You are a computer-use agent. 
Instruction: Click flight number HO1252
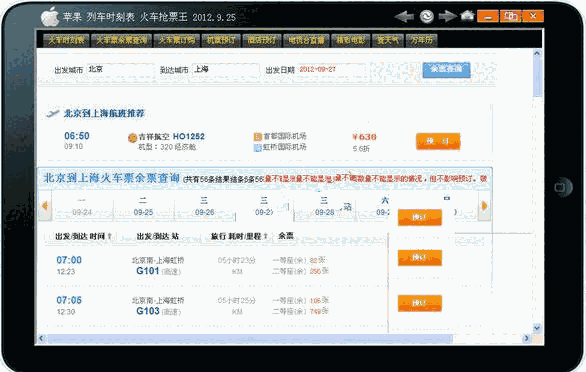coord(189,136)
